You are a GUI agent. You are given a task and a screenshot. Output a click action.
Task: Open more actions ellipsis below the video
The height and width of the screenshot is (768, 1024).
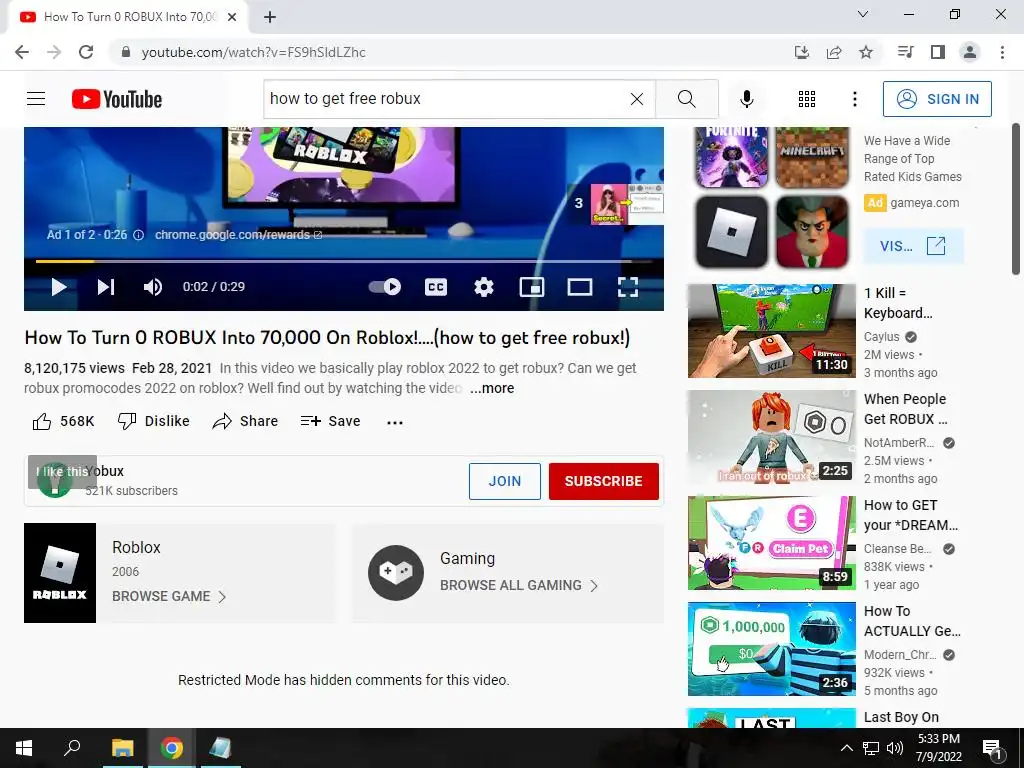pos(394,422)
